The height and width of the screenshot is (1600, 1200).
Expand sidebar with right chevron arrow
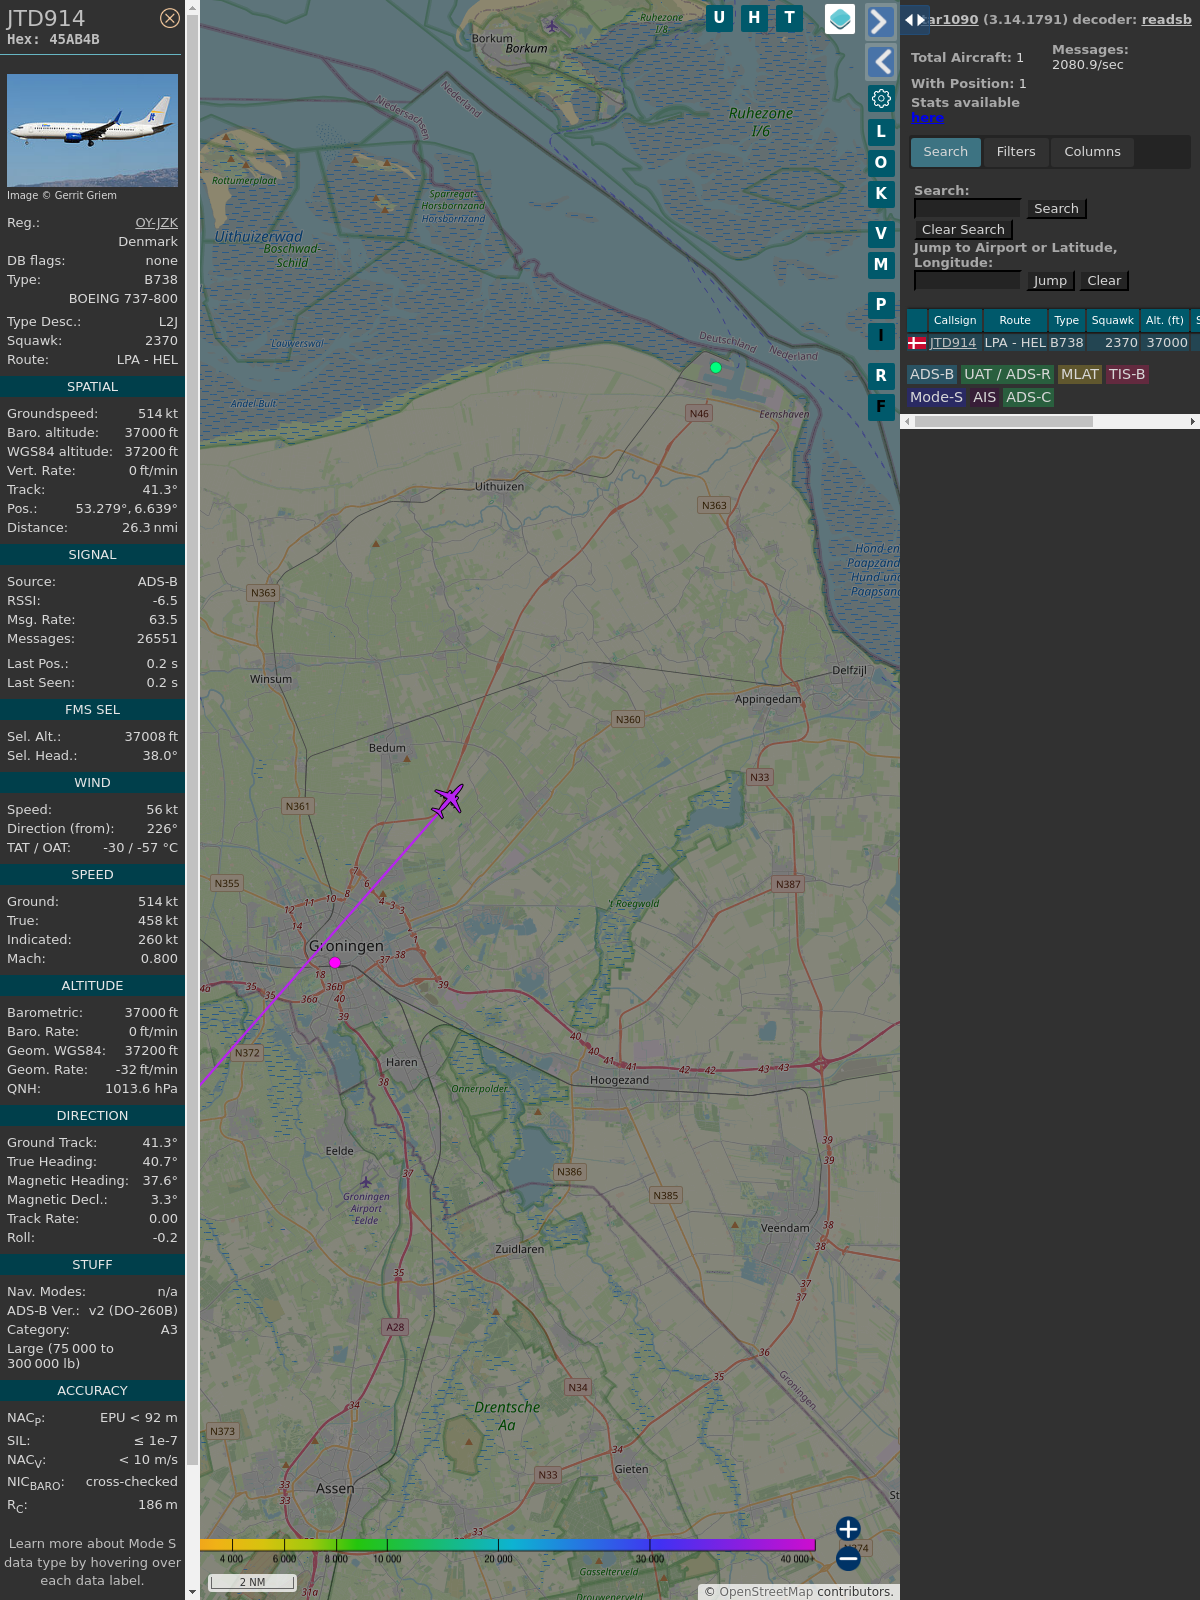tap(880, 22)
